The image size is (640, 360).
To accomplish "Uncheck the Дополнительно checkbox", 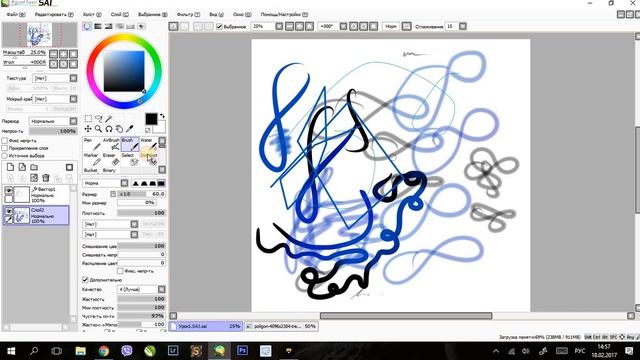I will pos(85,280).
